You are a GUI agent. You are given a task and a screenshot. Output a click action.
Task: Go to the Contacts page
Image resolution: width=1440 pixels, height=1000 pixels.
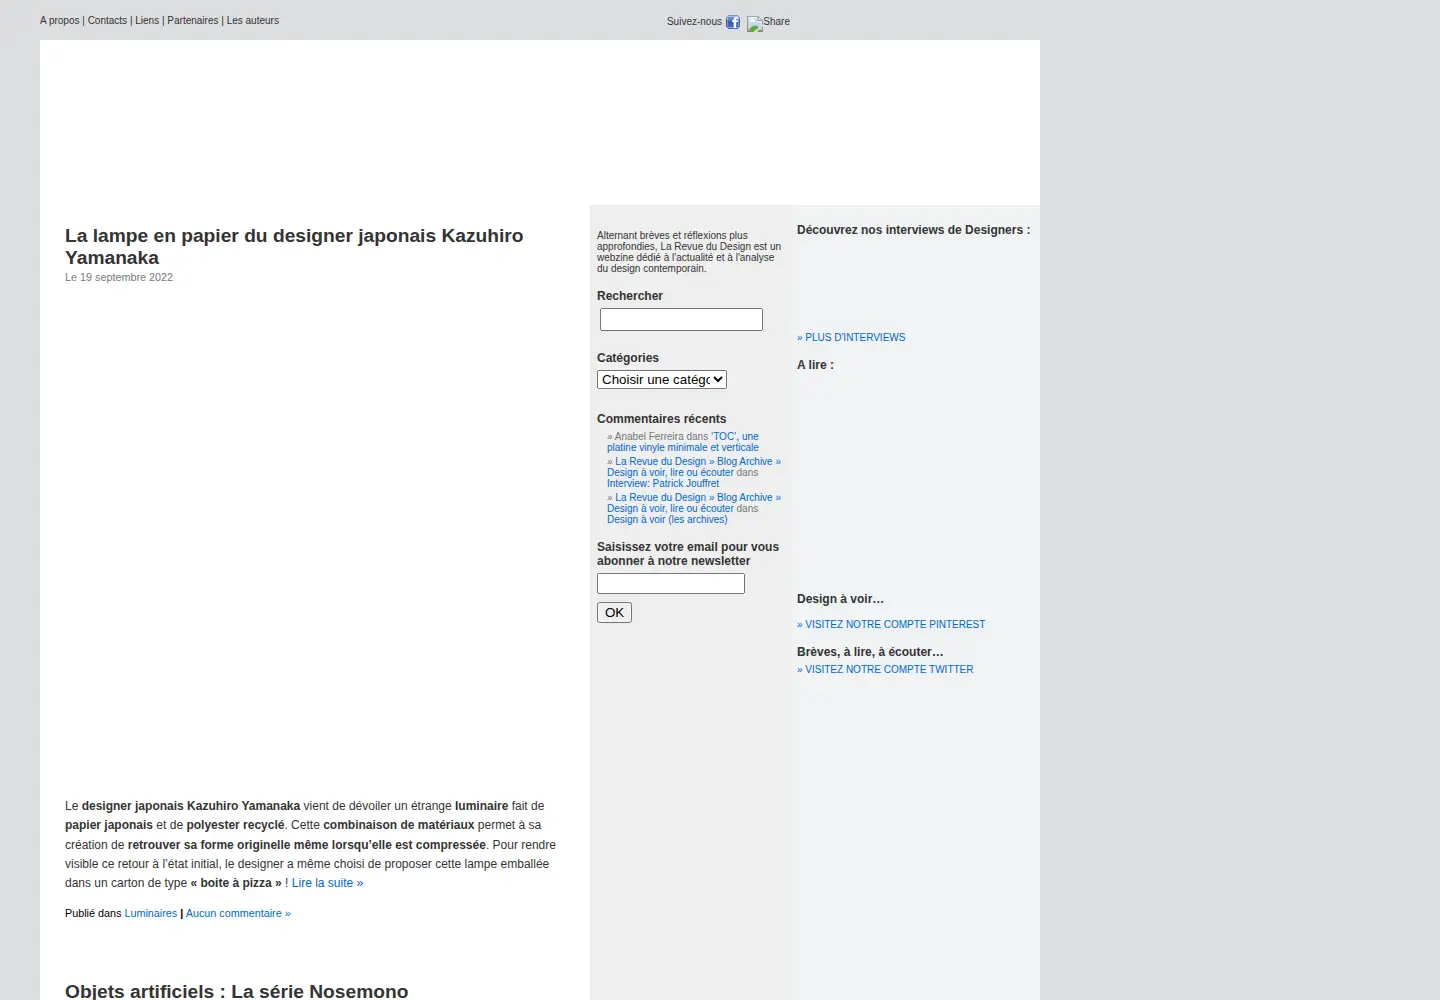(107, 20)
